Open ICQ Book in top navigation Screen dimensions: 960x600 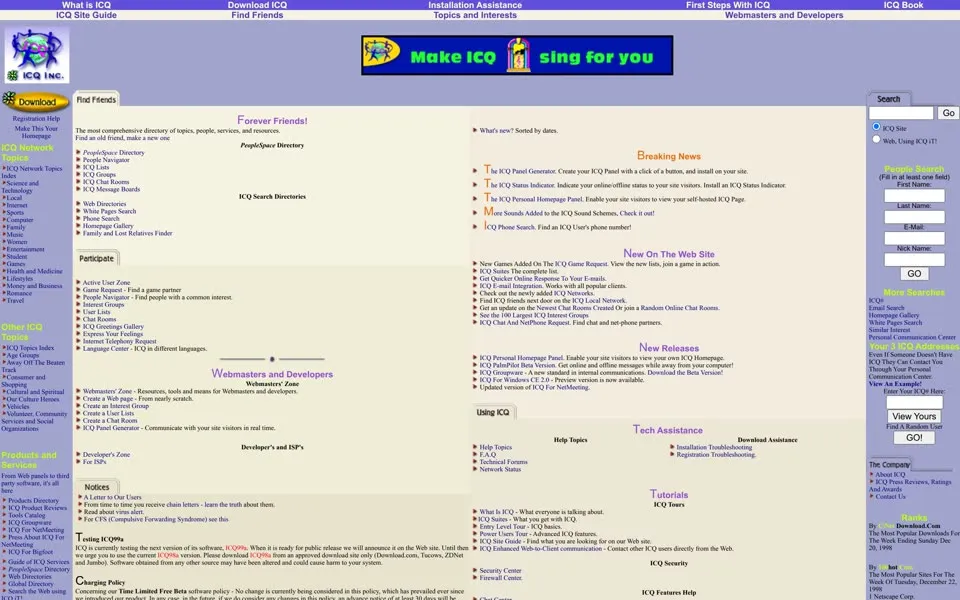point(903,5)
